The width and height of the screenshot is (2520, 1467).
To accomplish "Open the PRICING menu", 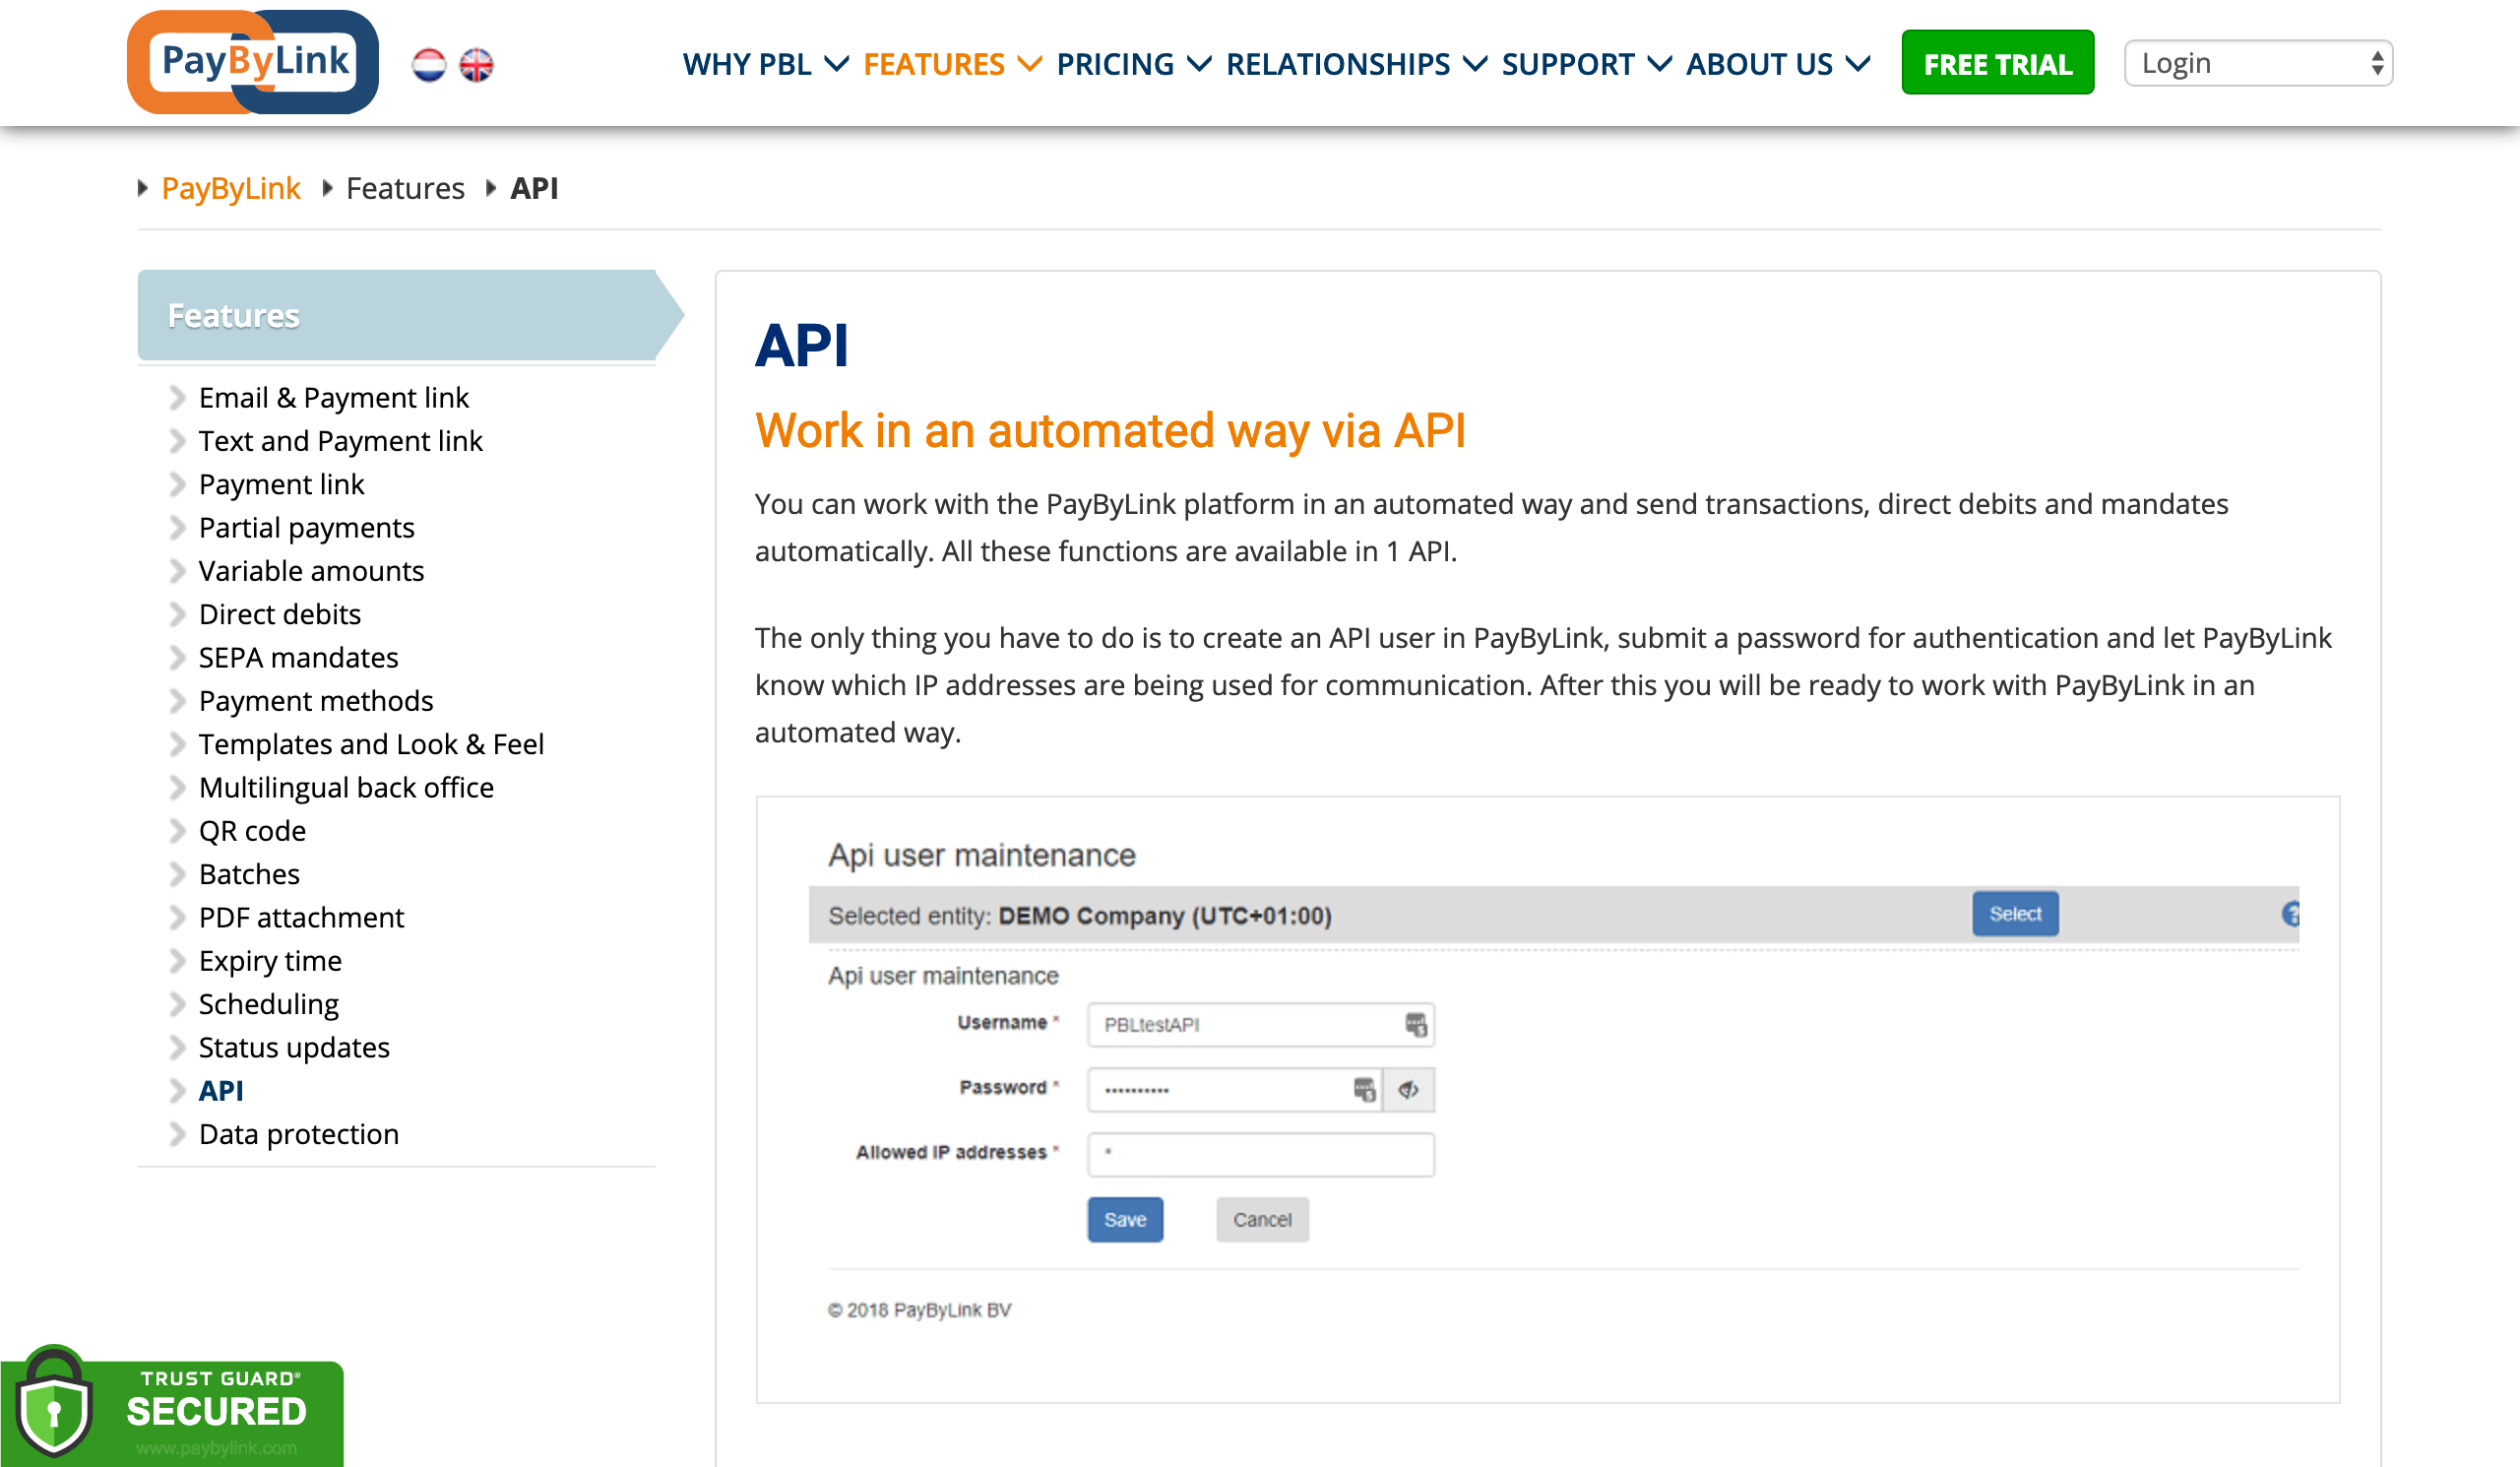I will pyautogui.click(x=1134, y=64).
